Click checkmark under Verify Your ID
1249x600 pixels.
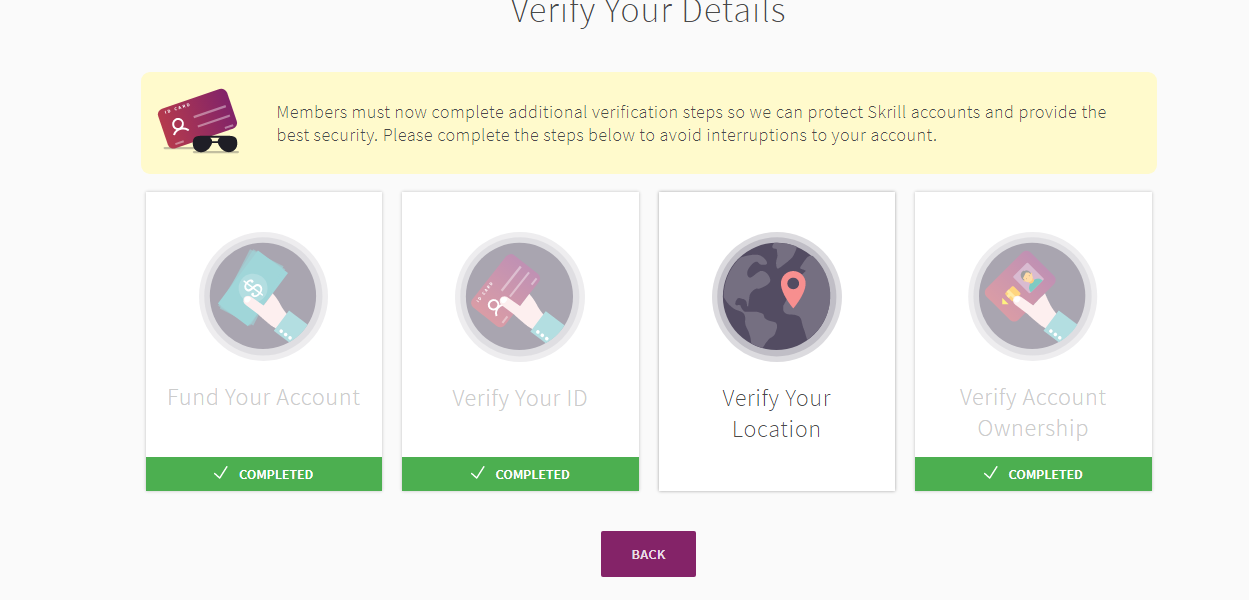point(477,474)
